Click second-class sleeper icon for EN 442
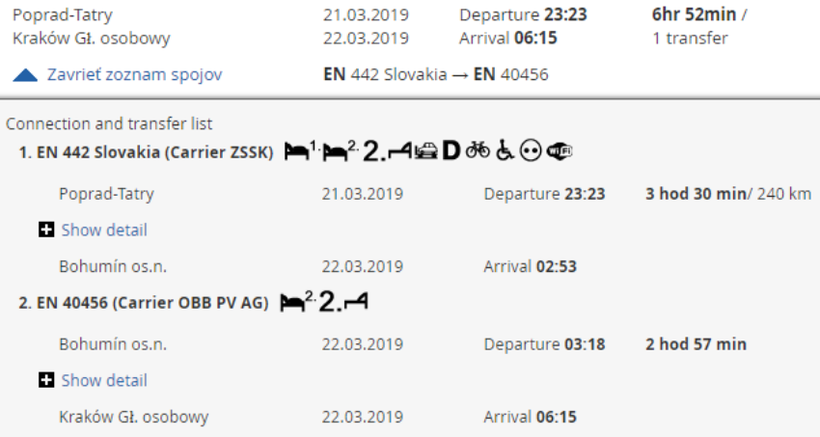Viewport: 820px width, 437px height. [x=340, y=151]
